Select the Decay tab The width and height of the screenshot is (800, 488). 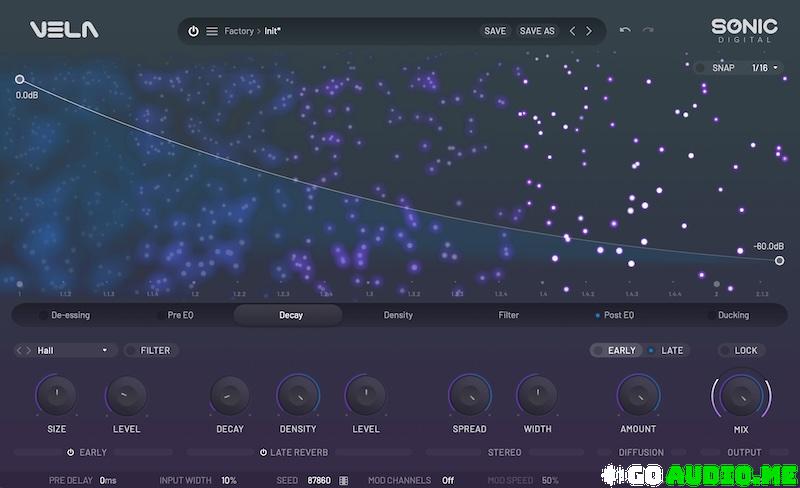(x=288, y=315)
